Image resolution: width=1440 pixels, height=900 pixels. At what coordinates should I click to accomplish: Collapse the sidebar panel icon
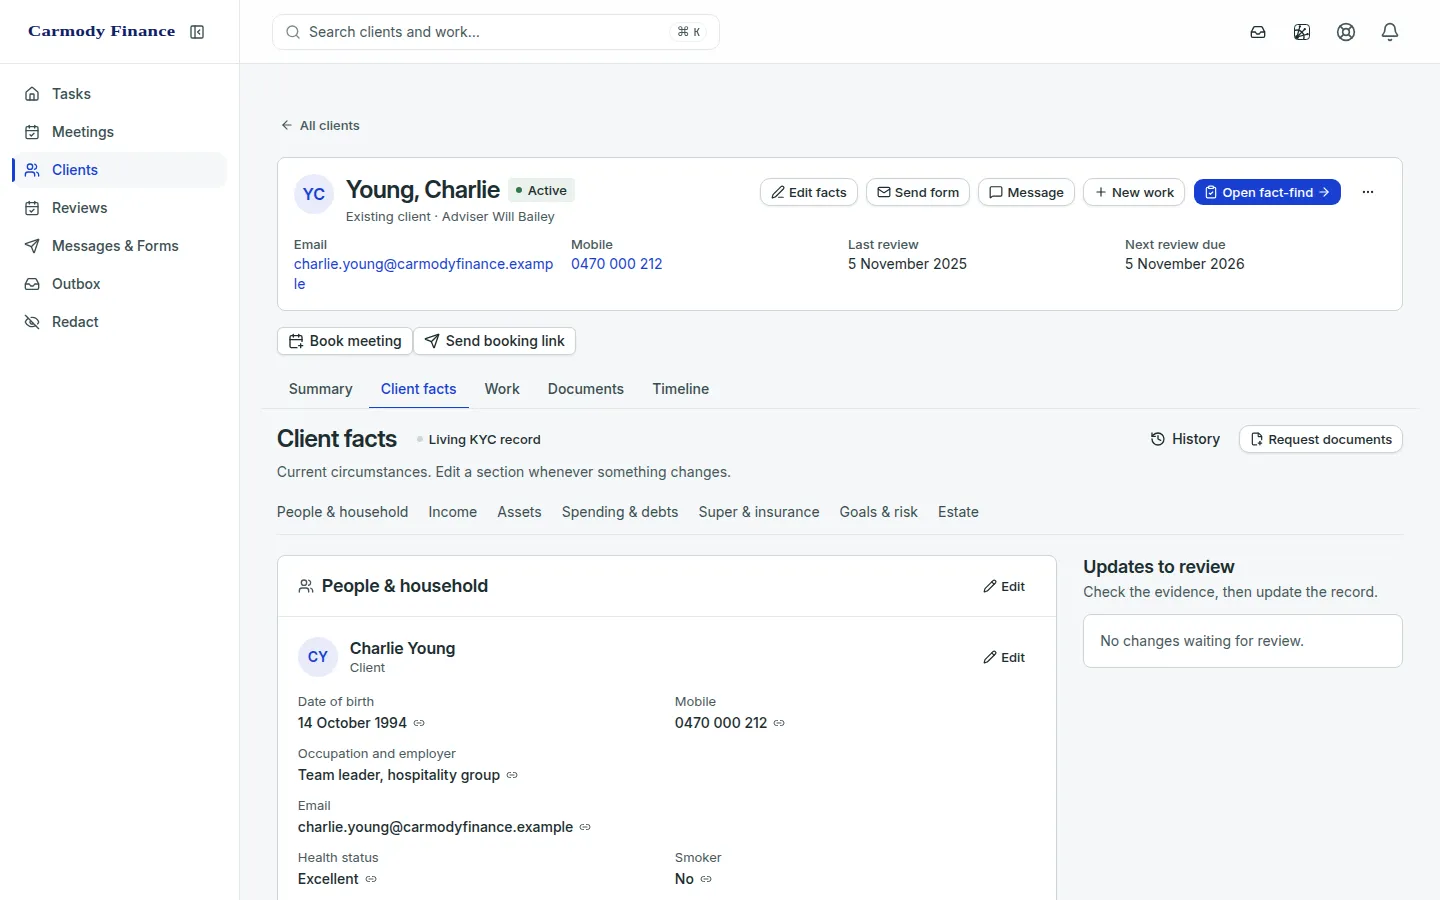point(197,32)
